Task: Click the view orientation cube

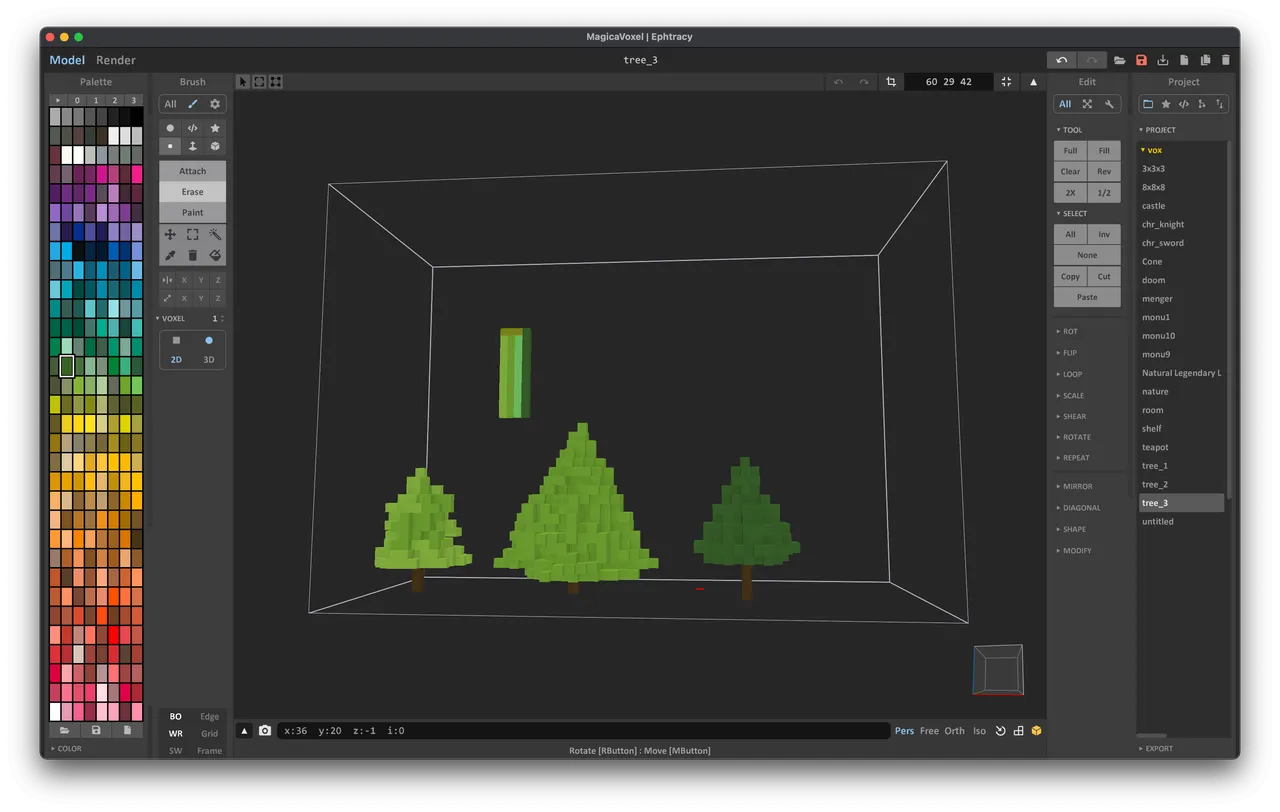Action: coord(998,670)
